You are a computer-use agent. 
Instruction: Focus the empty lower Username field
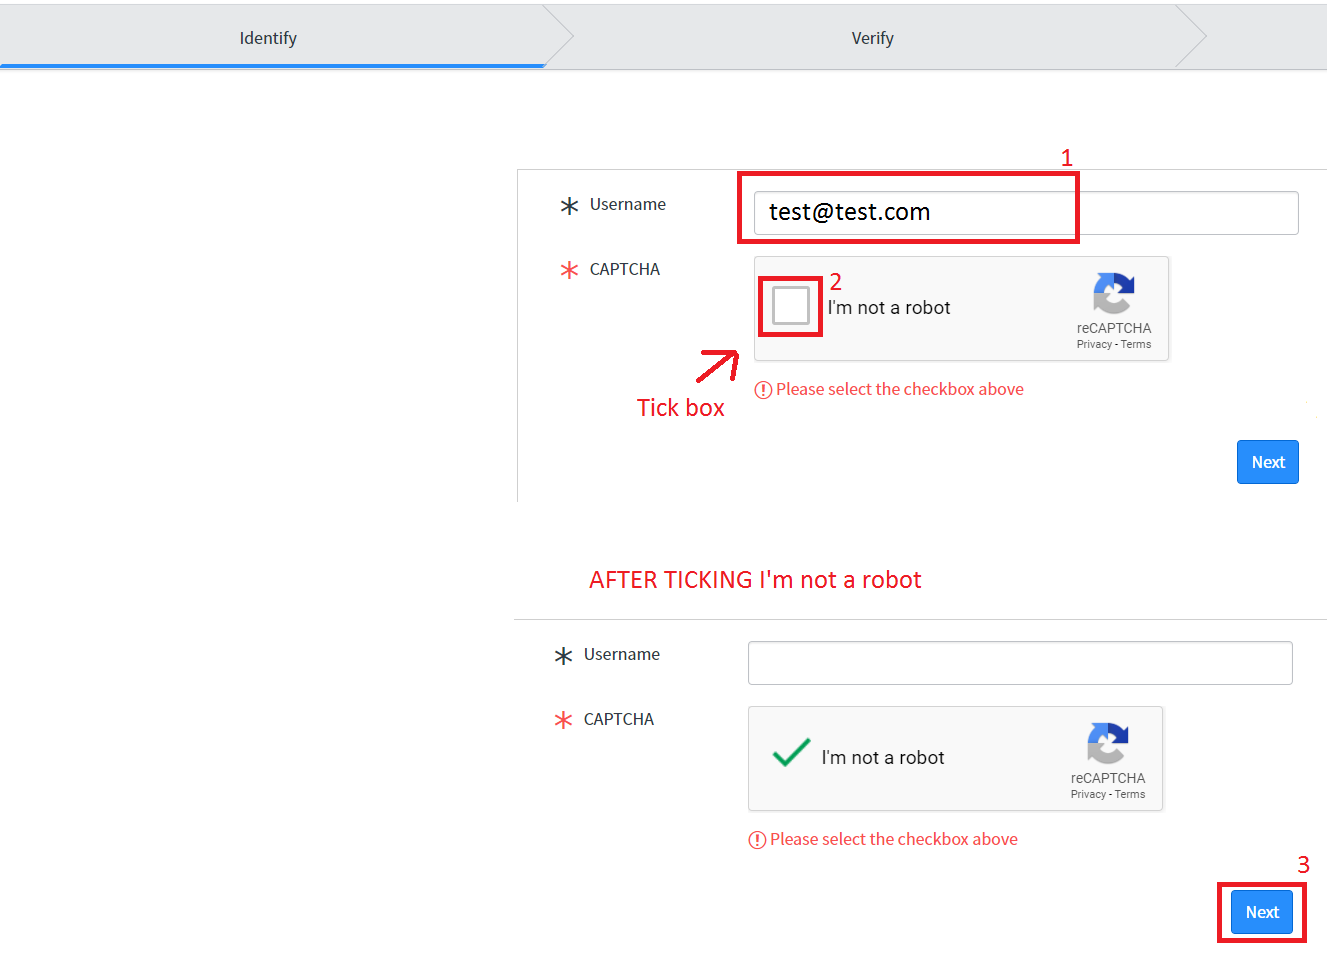pyautogui.click(x=1020, y=663)
